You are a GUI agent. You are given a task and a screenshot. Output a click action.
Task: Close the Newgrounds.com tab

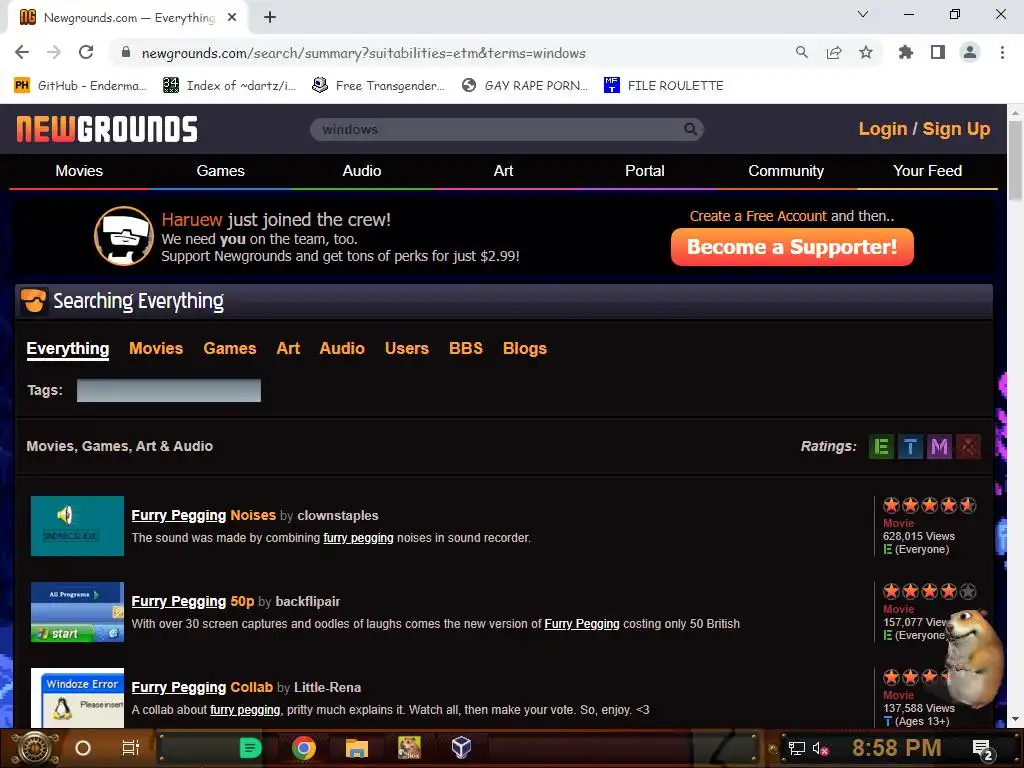[x=231, y=18]
